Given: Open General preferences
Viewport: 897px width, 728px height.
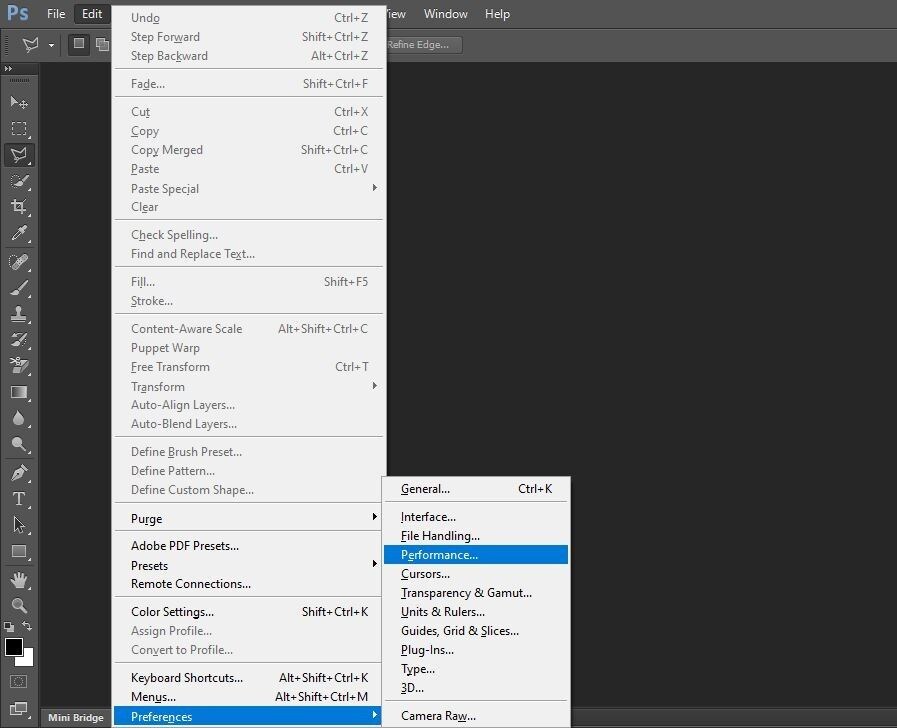Looking at the screenshot, I should (476, 488).
